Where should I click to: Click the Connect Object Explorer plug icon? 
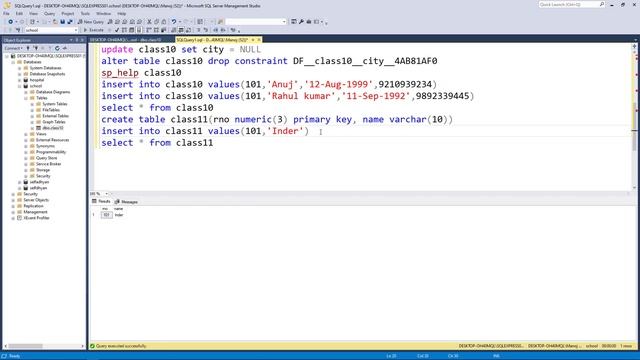(28, 48)
